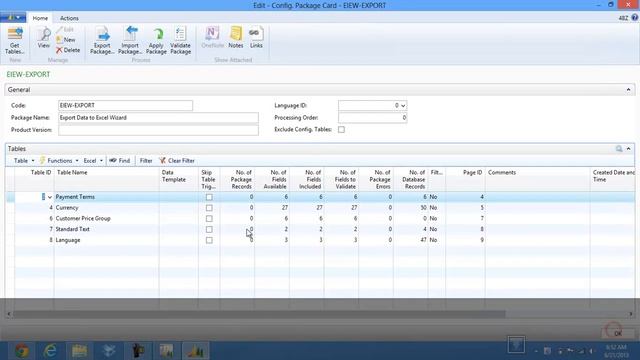Image resolution: width=640 pixels, height=360 pixels.
Task: Click the OneNote ribbon icon
Action: 213,38
